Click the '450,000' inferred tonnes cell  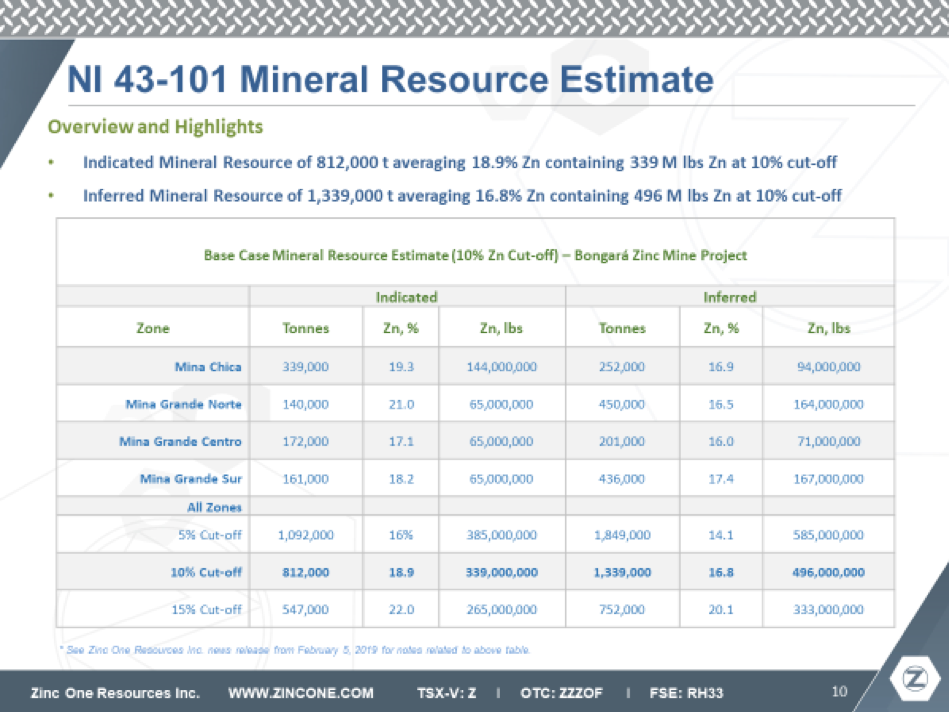pyautogui.click(x=622, y=404)
